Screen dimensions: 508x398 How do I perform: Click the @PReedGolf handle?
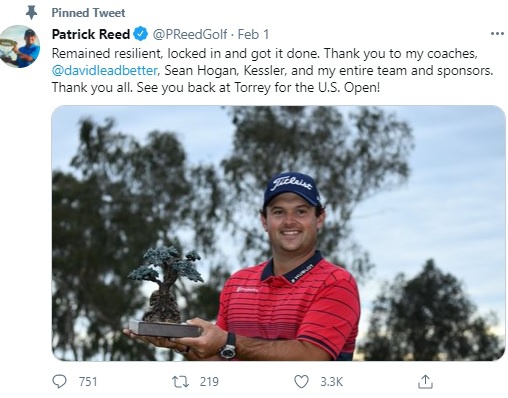point(190,34)
